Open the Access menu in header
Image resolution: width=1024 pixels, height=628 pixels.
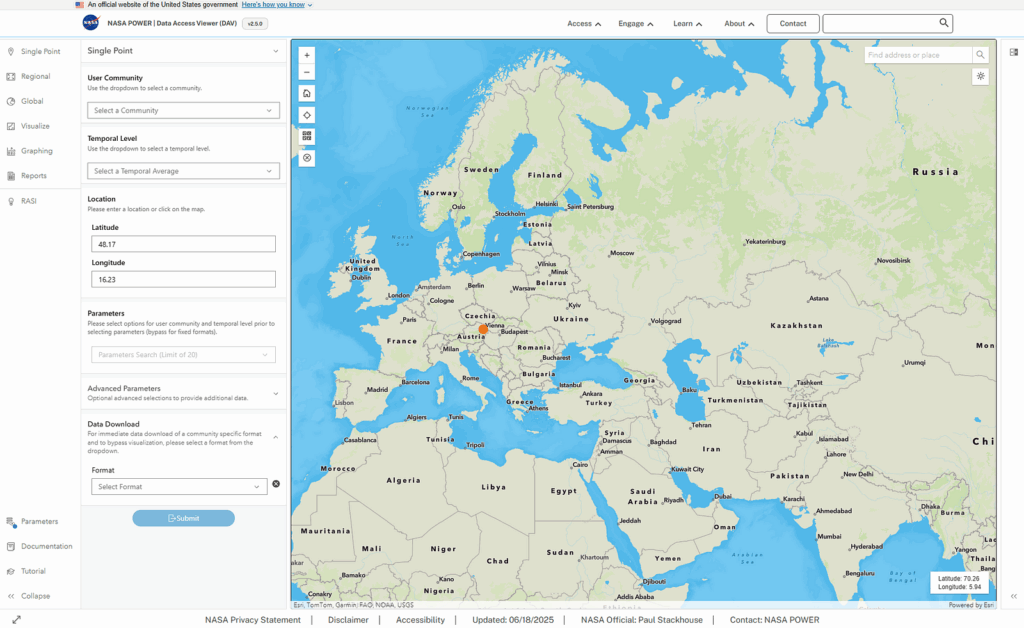point(584,24)
